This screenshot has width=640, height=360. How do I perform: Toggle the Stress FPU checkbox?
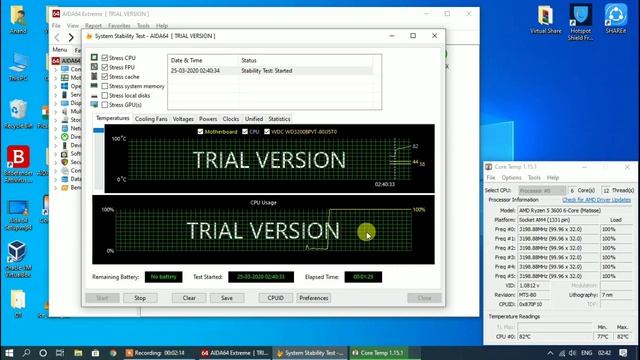click(x=105, y=67)
